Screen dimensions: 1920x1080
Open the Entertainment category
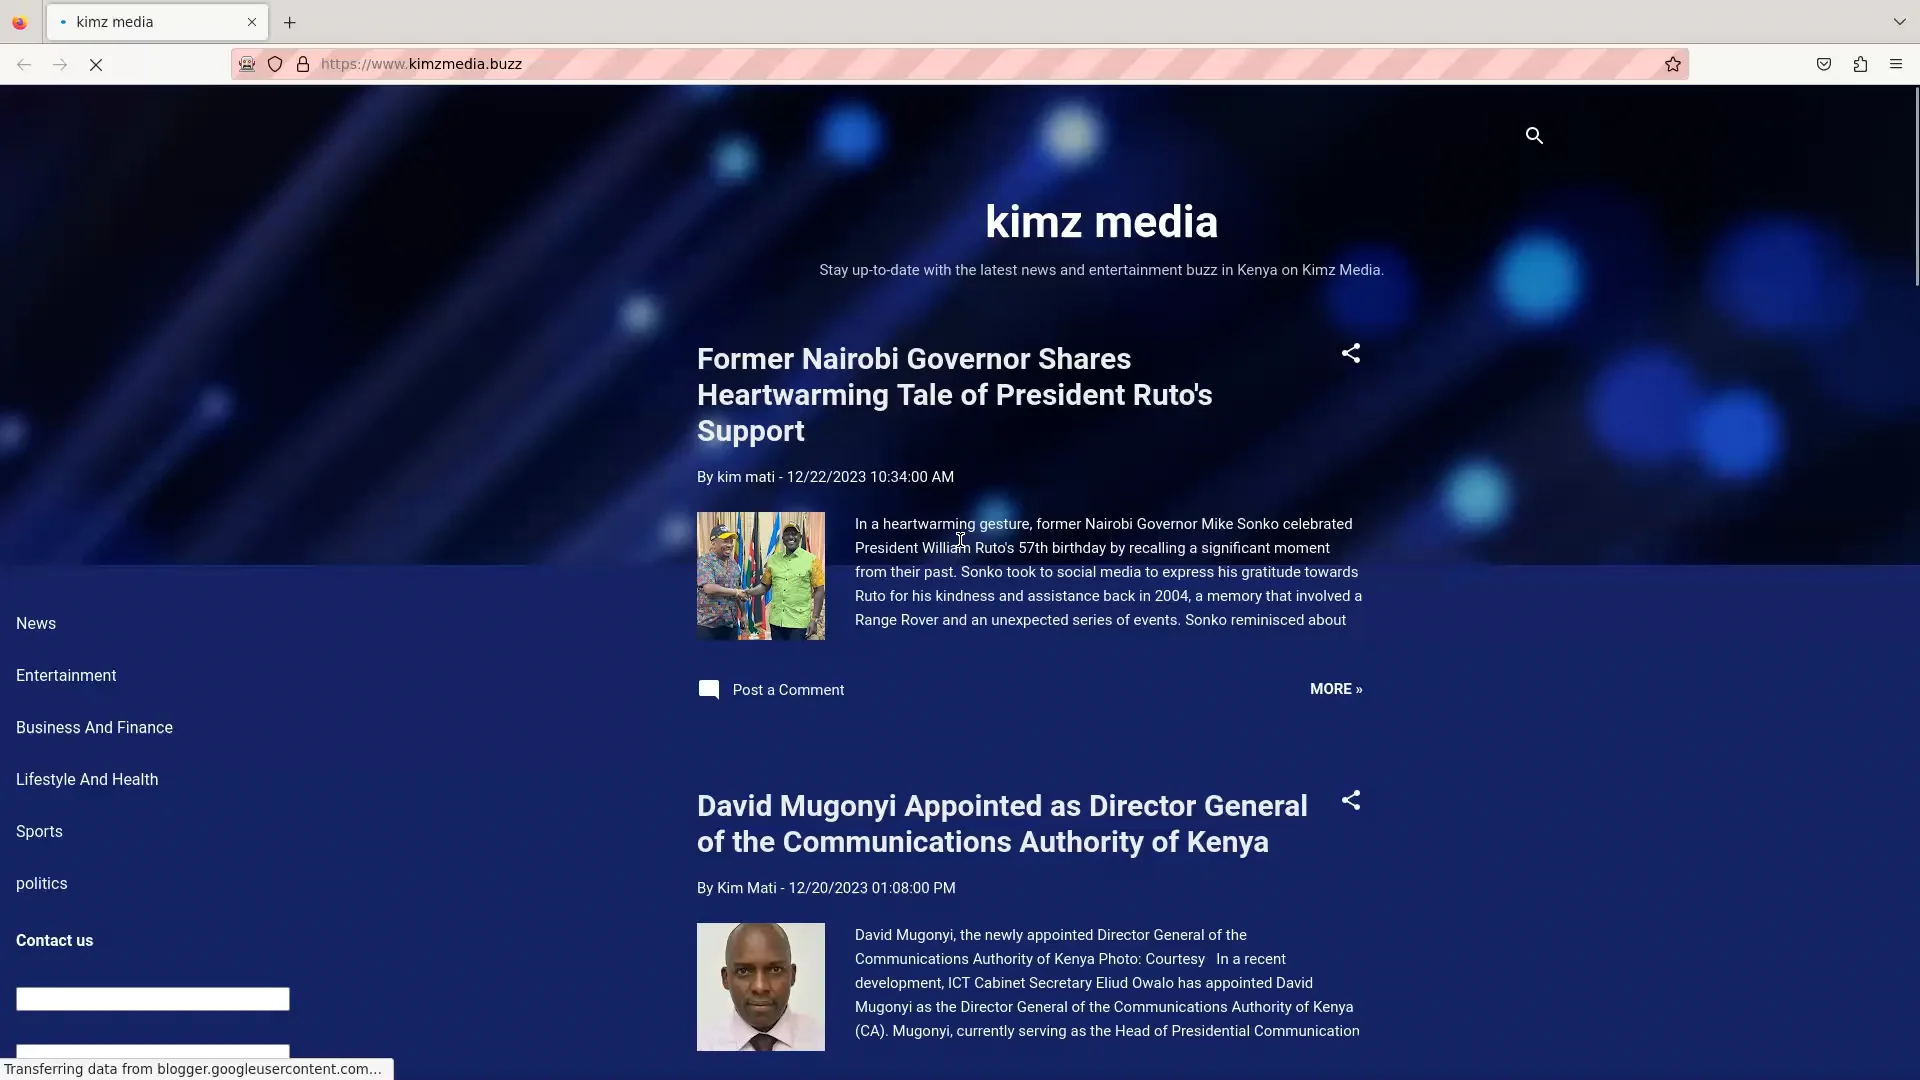click(x=66, y=675)
